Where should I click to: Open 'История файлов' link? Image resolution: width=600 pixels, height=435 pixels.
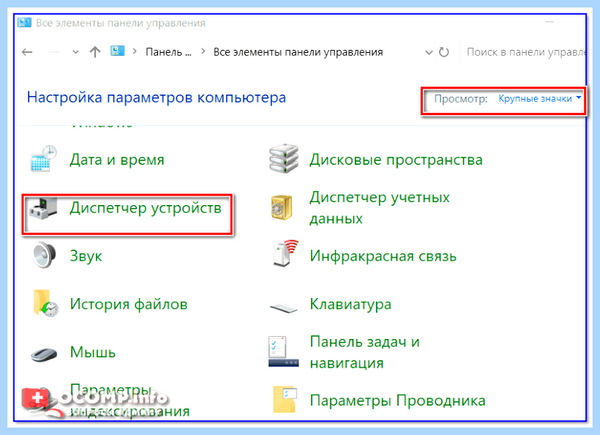[x=129, y=304]
